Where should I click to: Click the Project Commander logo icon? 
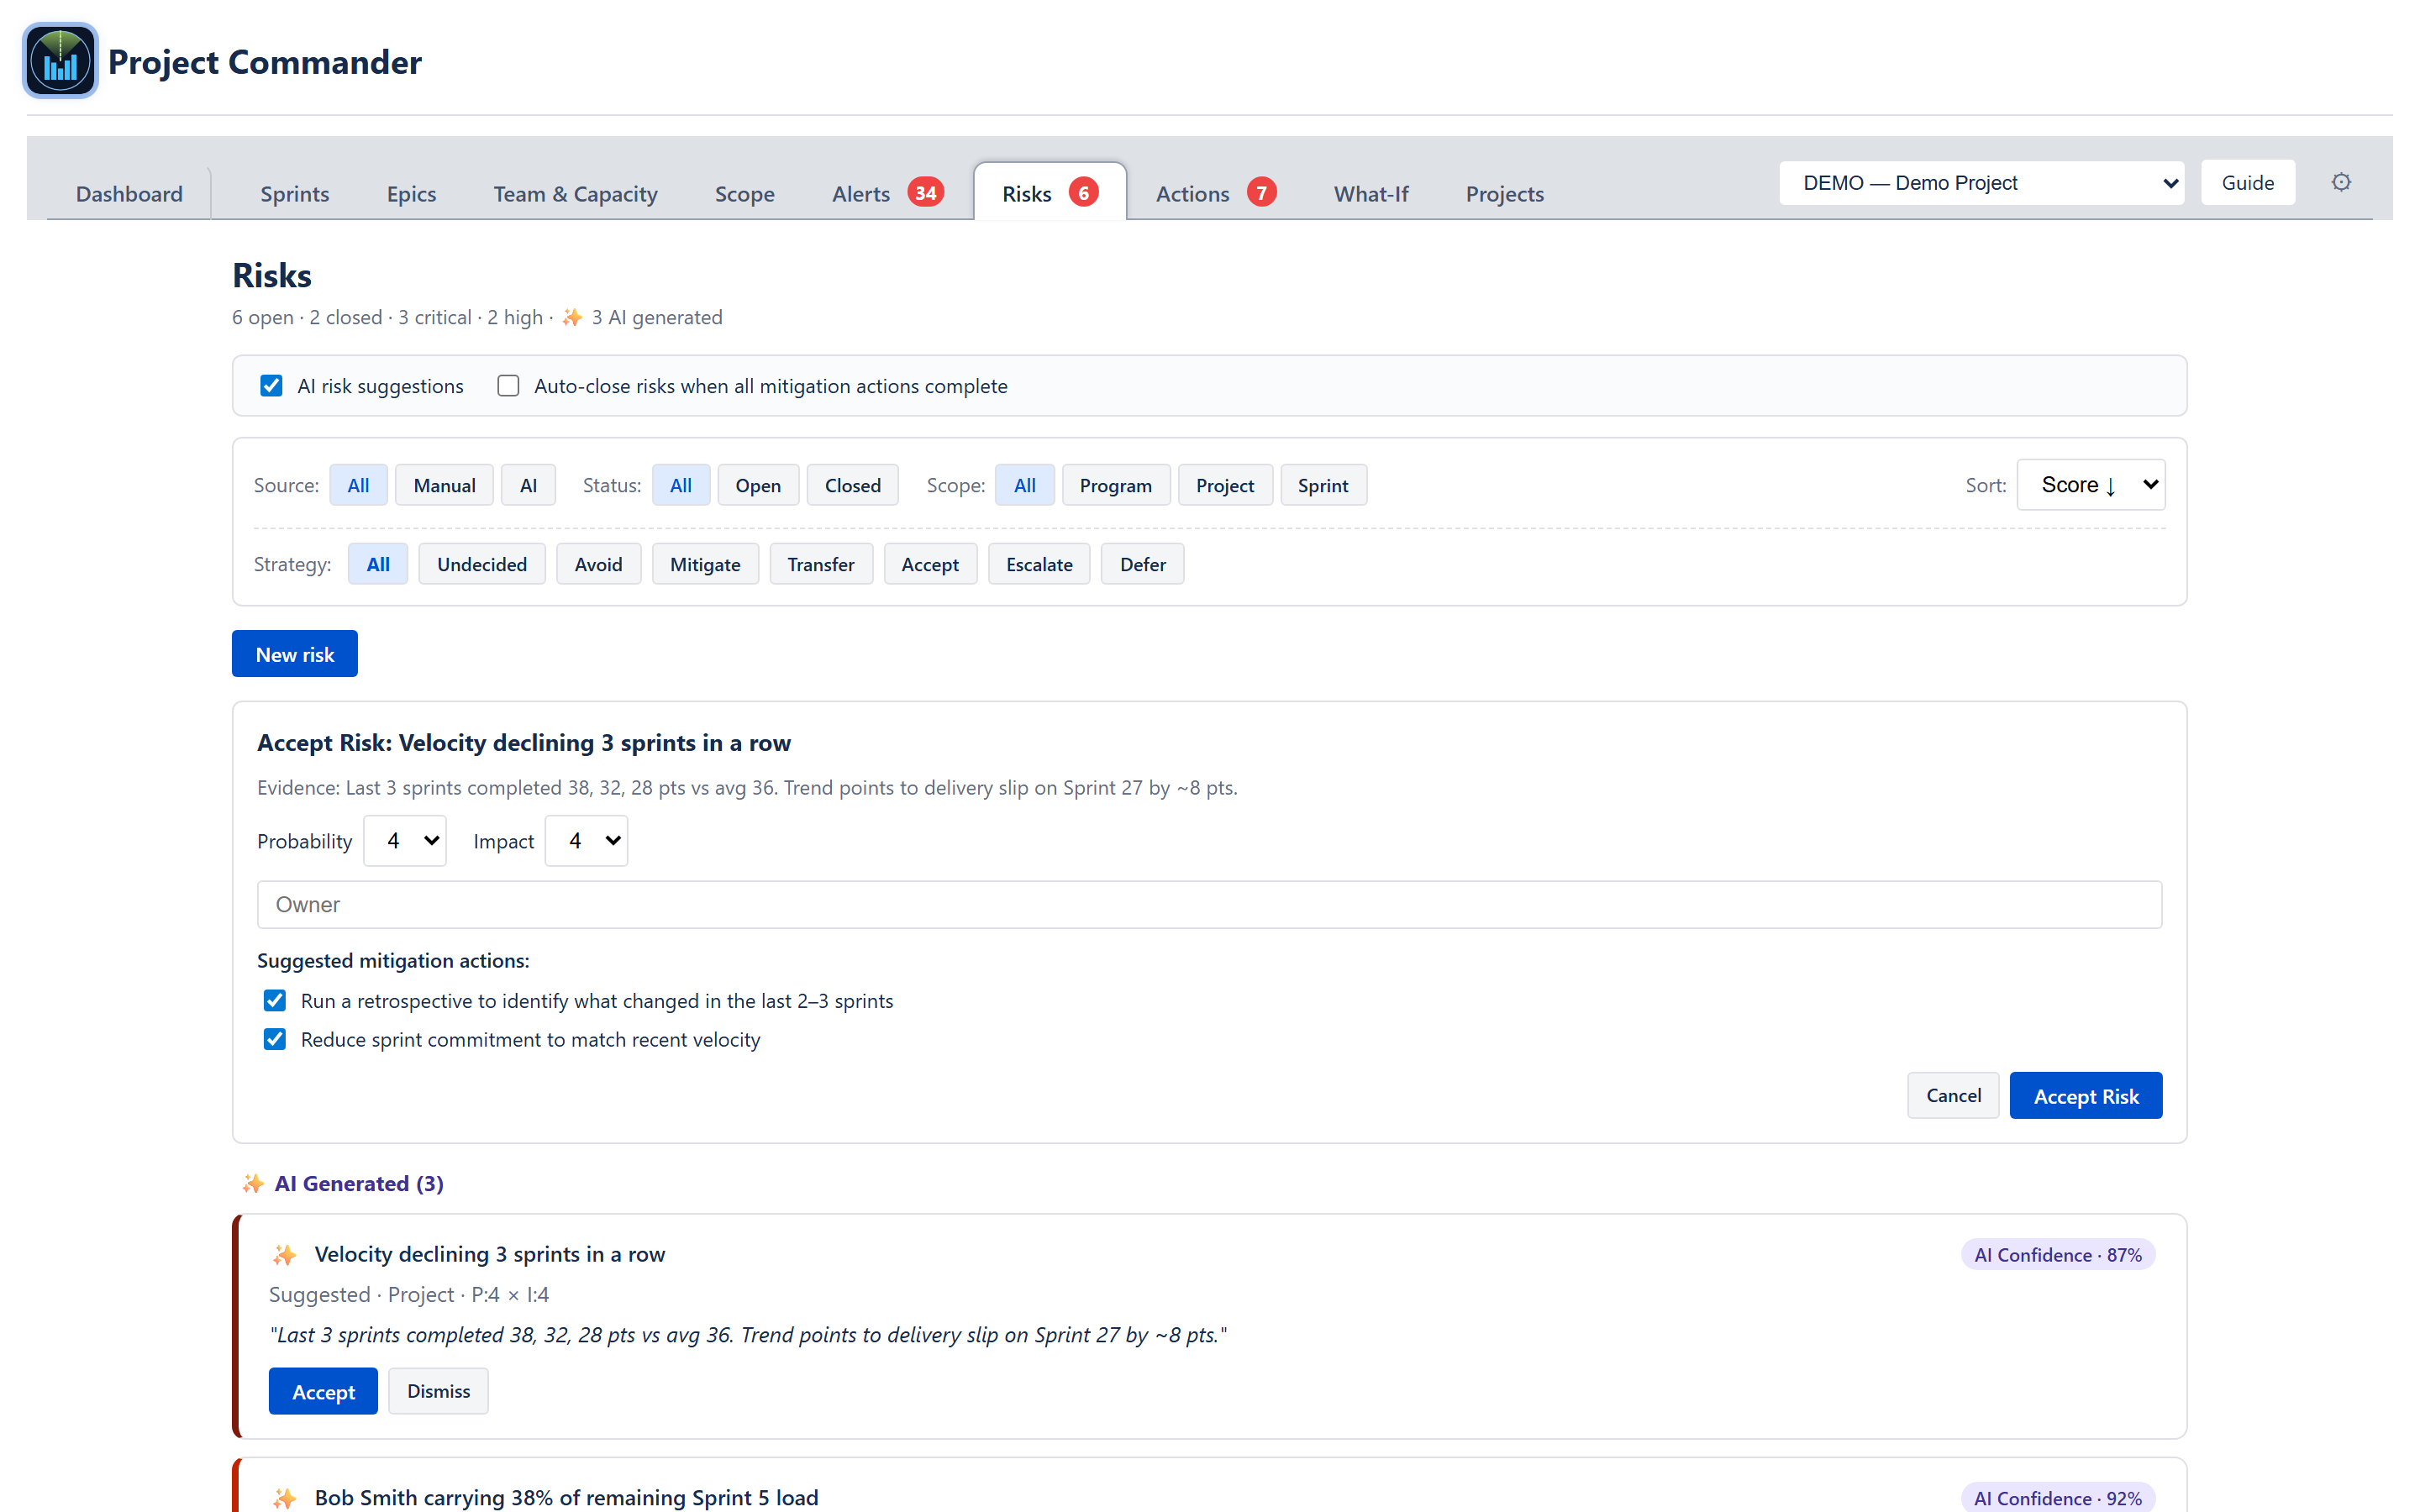click(60, 61)
